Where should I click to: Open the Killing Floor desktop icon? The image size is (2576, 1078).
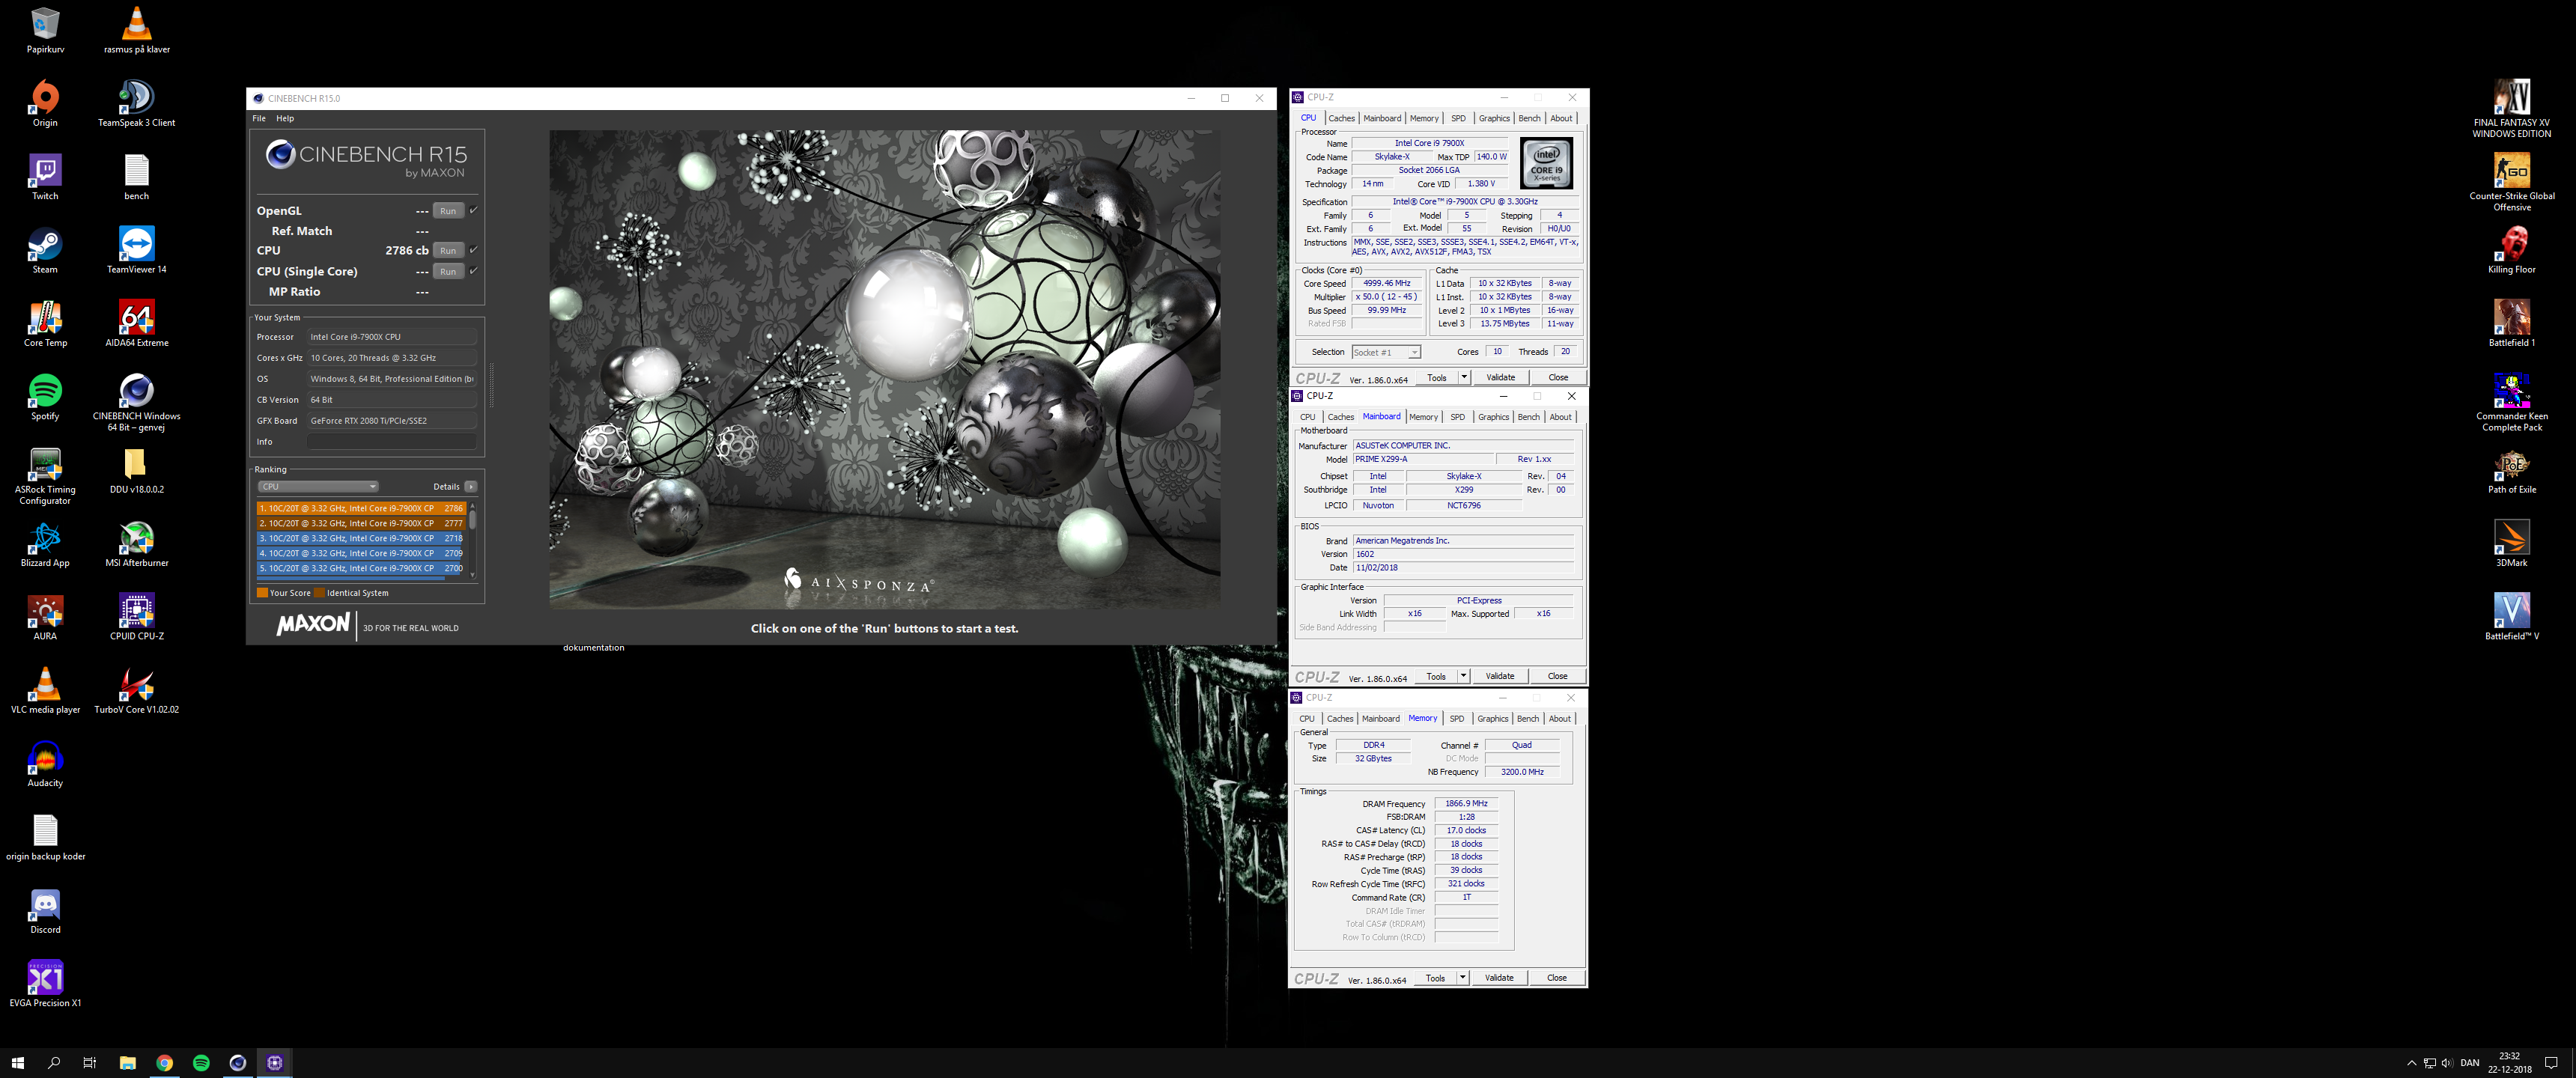[x=2511, y=251]
